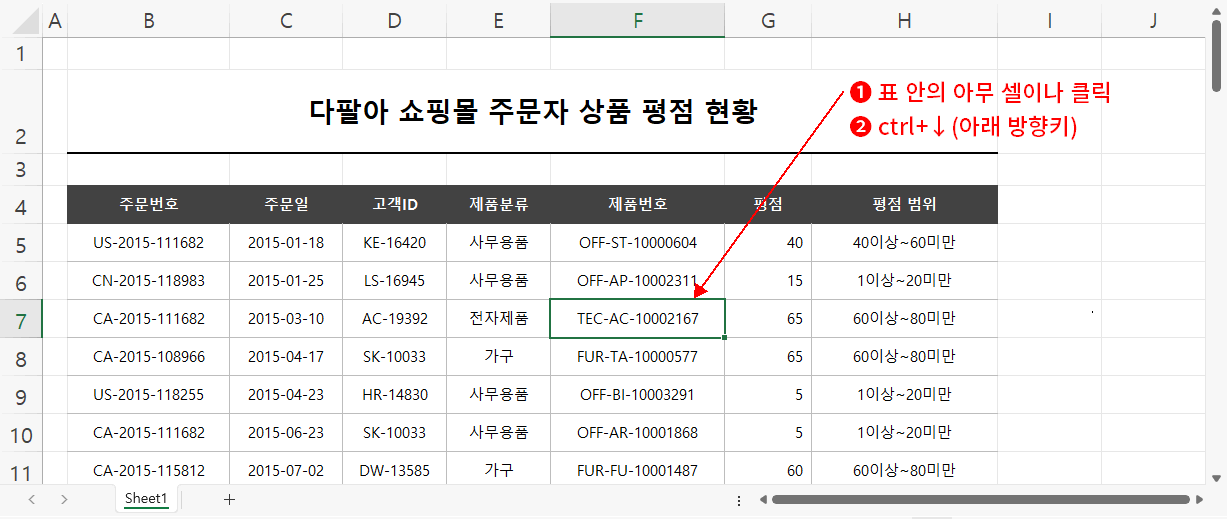Select column D header
This screenshot has height=519, width=1227.
[x=394, y=20]
